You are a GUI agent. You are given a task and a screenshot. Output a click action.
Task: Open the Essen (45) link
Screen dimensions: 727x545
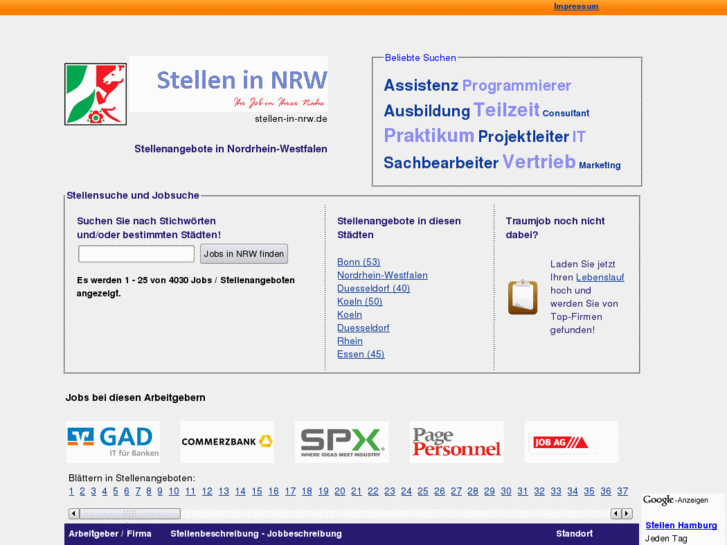[361, 354]
